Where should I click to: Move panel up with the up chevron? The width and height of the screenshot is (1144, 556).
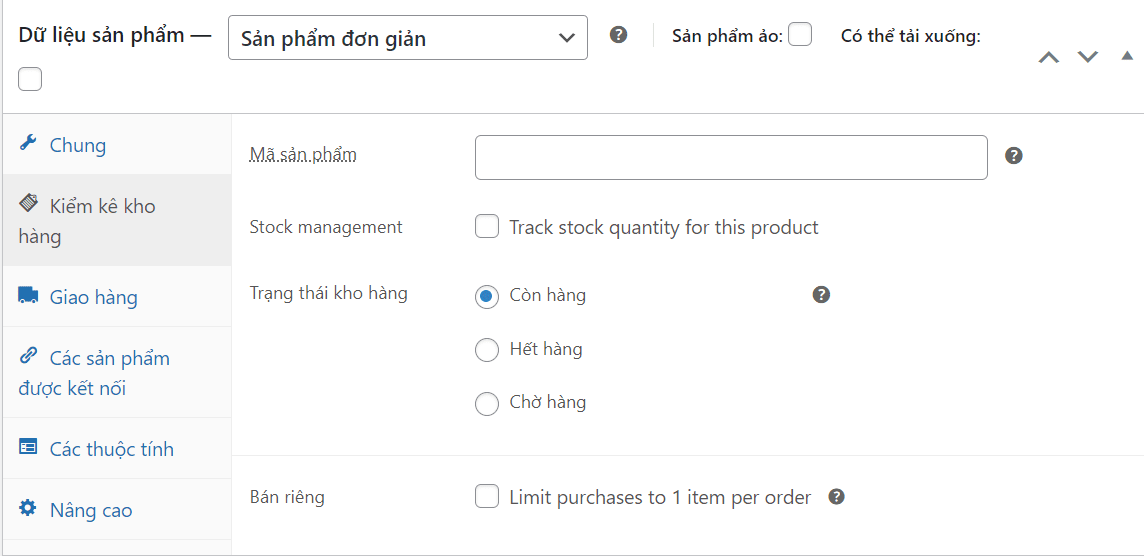point(1048,57)
